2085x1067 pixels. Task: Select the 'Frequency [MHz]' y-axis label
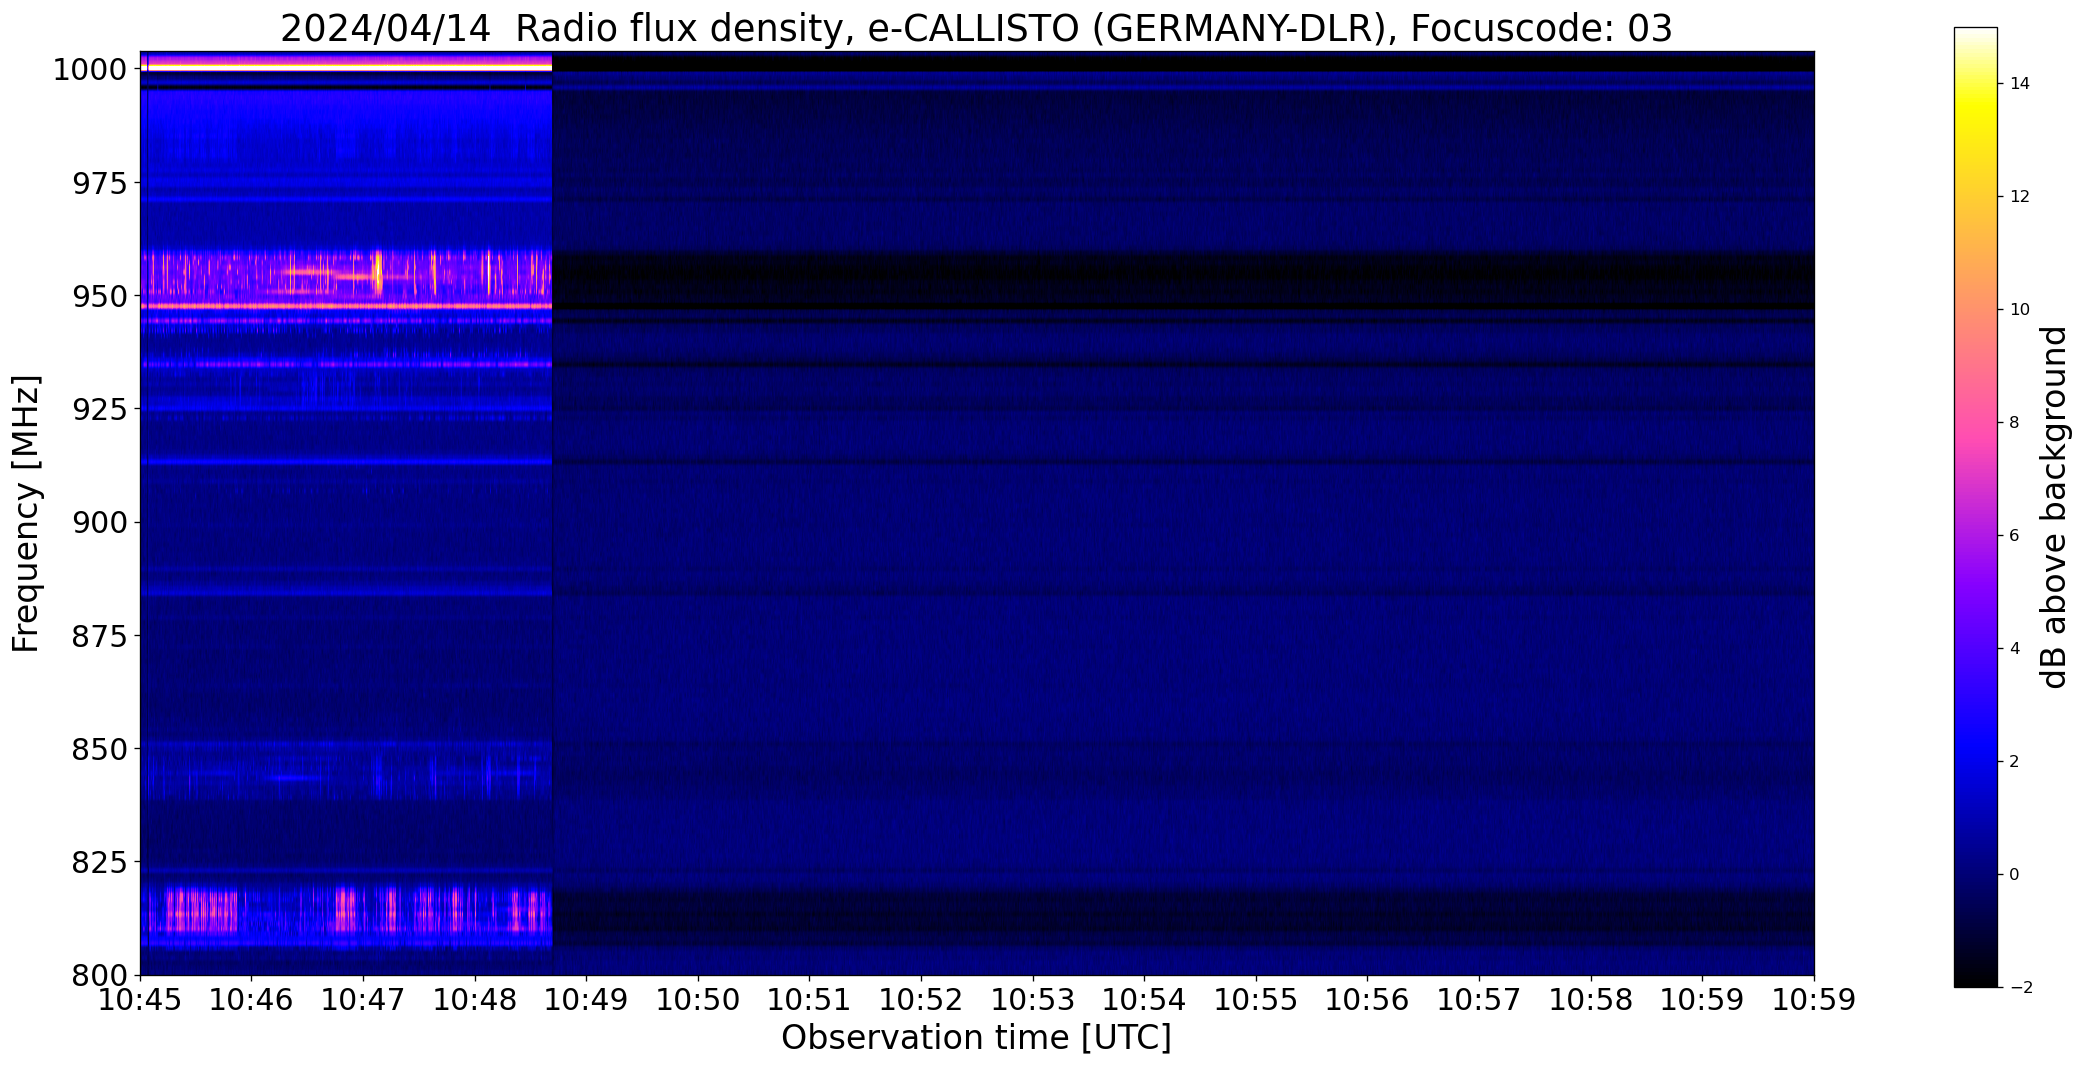pyautogui.click(x=26, y=513)
